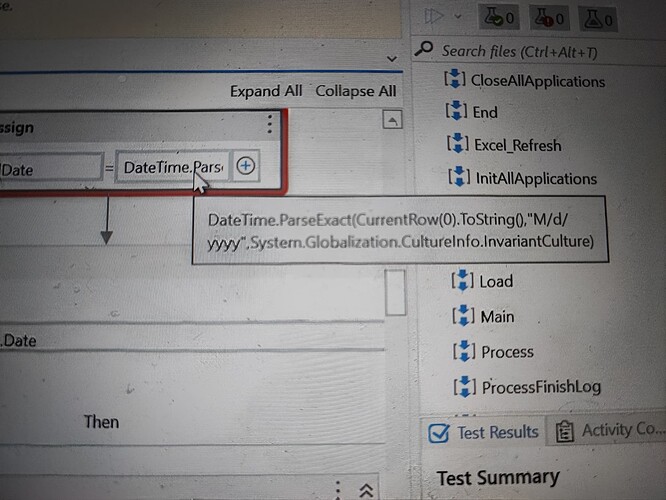Click the Test Summary heading

pos(498,477)
